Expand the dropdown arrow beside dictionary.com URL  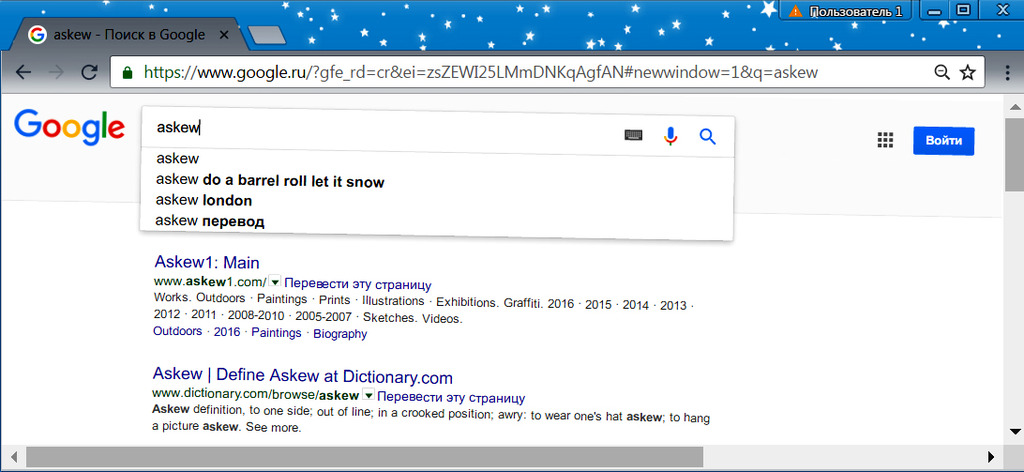point(368,395)
